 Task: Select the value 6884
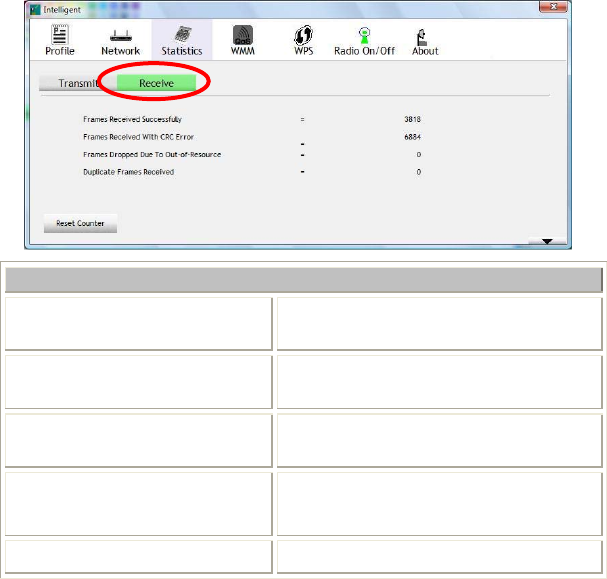412,137
